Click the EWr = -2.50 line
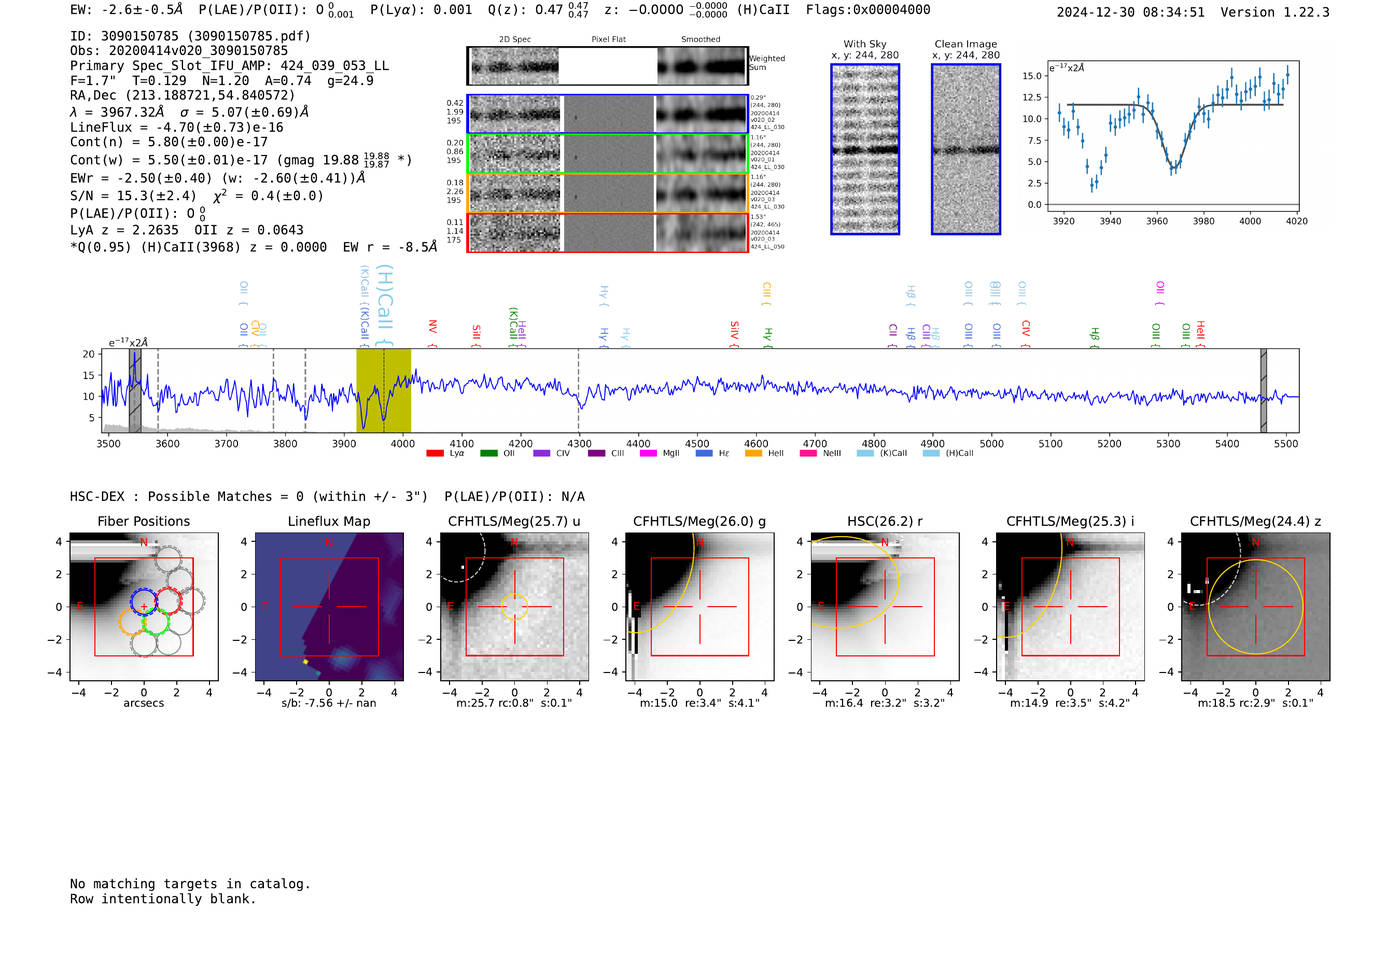The width and height of the screenshot is (1400, 953). pyautogui.click(x=217, y=178)
